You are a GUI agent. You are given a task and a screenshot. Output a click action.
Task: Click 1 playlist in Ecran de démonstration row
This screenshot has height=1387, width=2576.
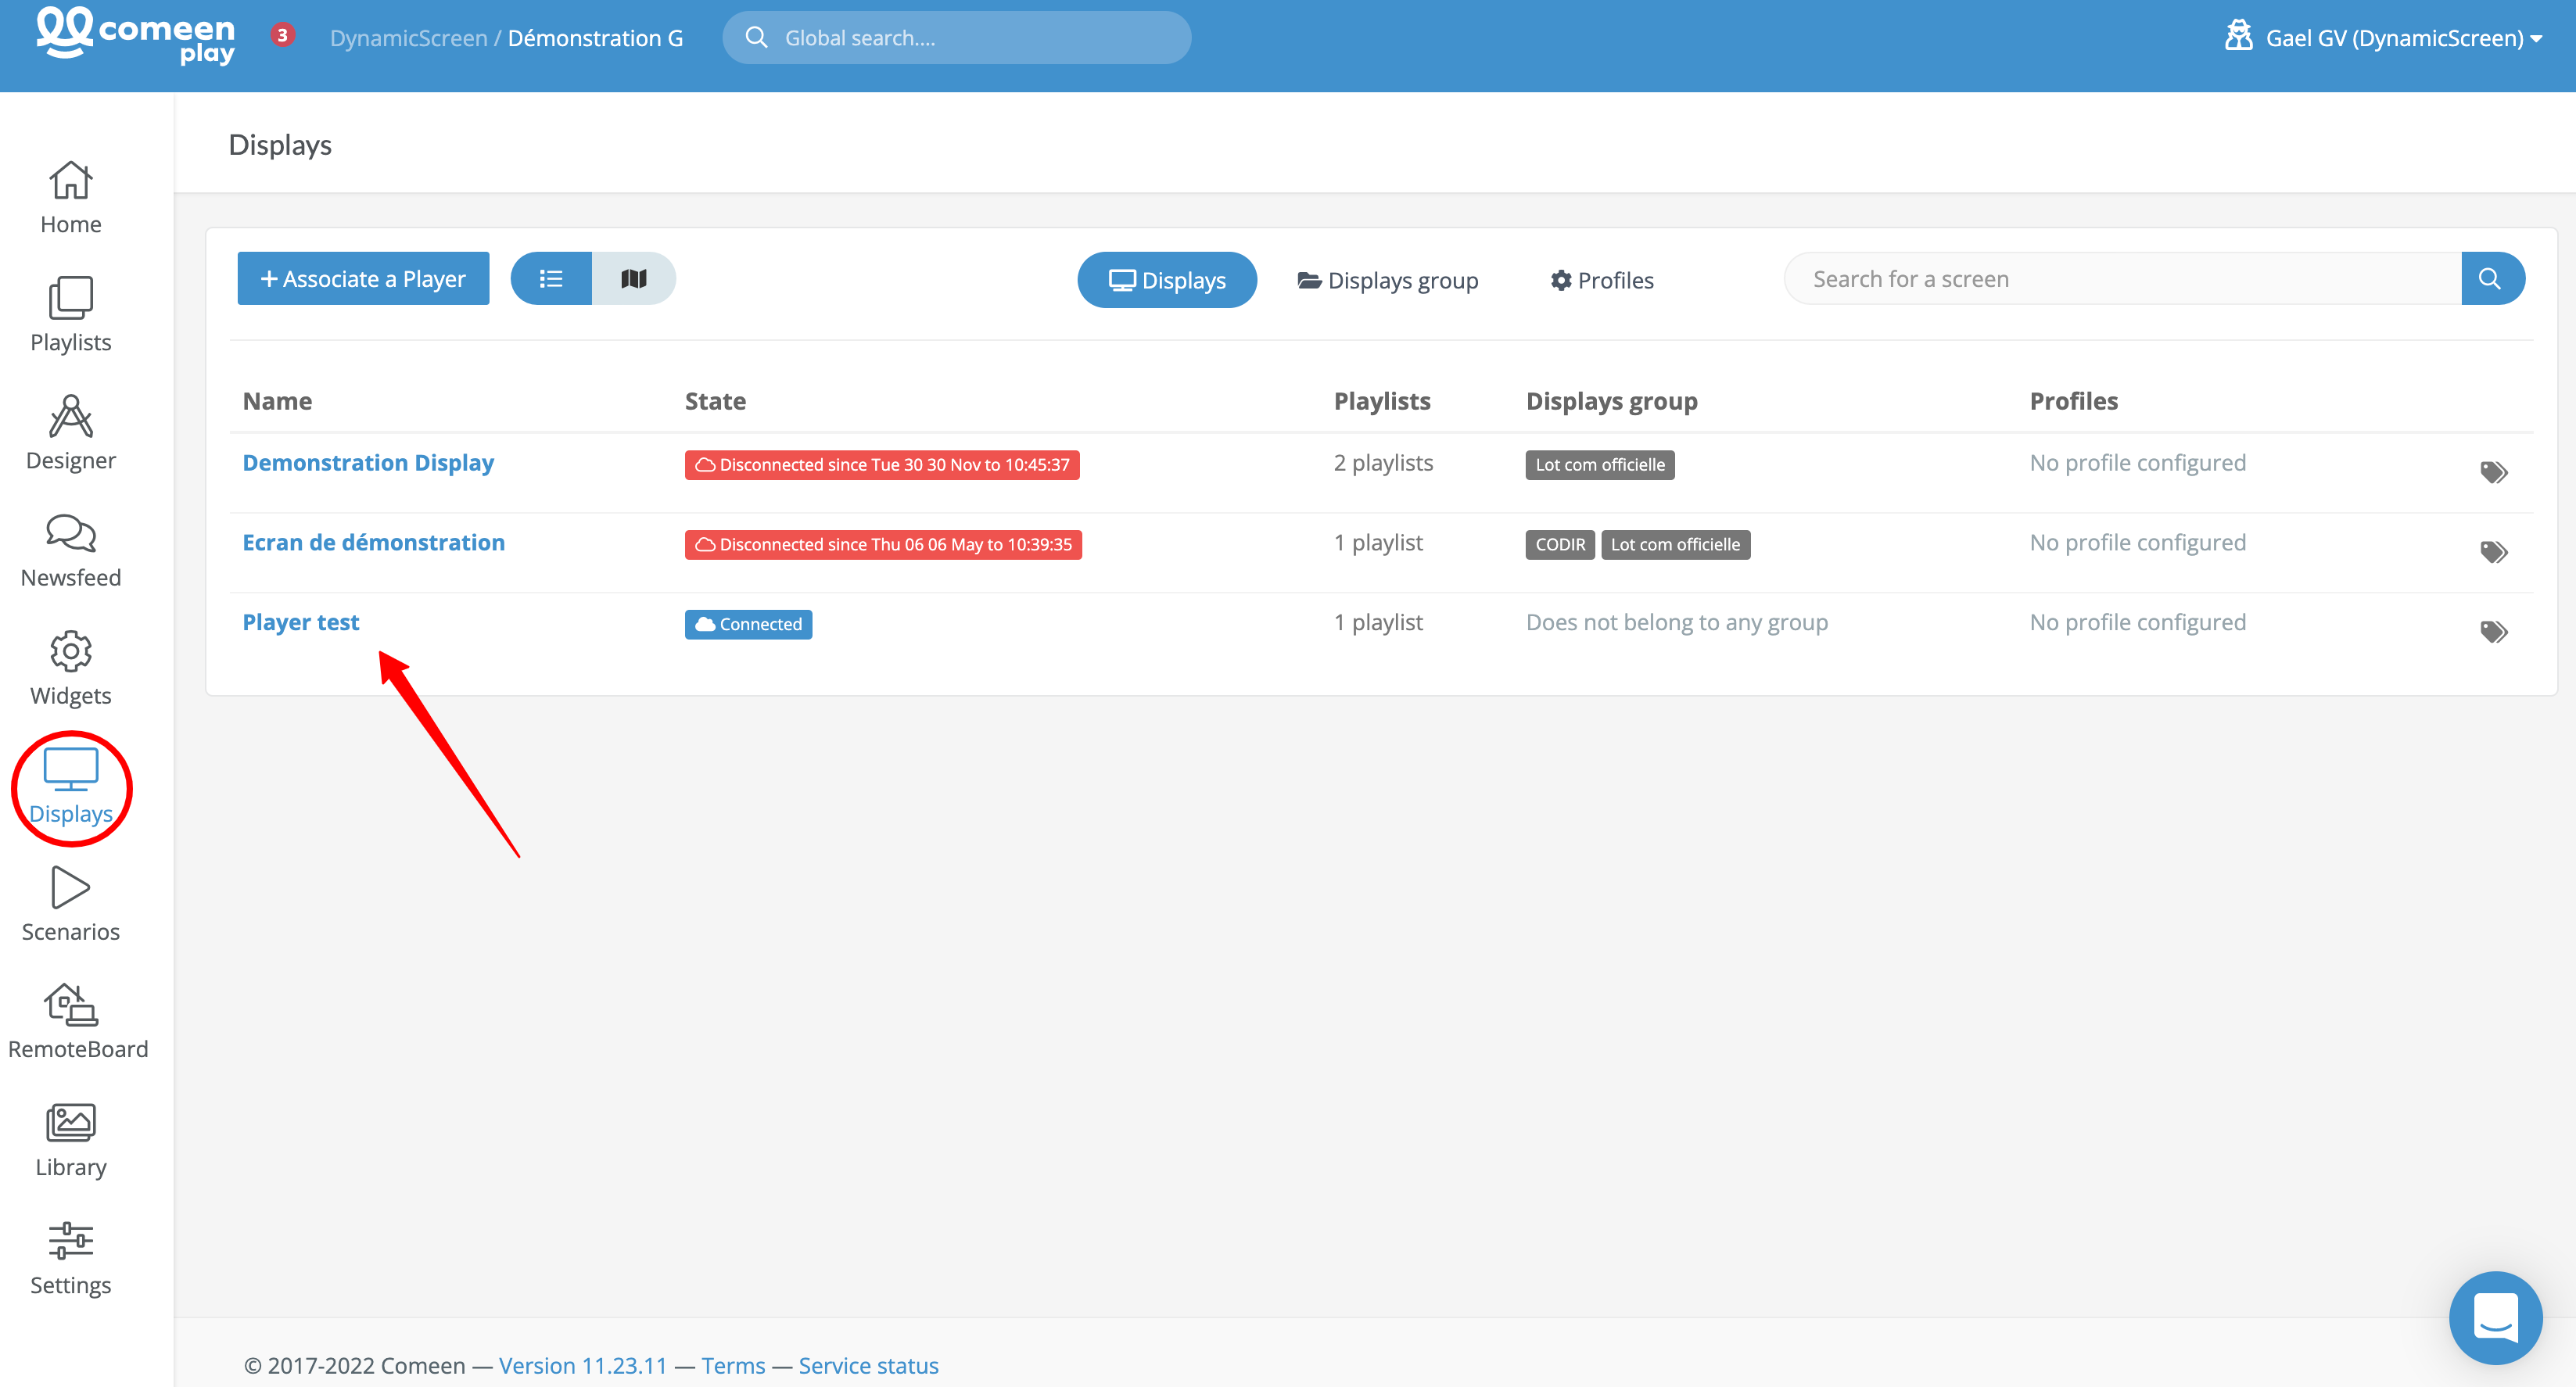pyautogui.click(x=1378, y=542)
